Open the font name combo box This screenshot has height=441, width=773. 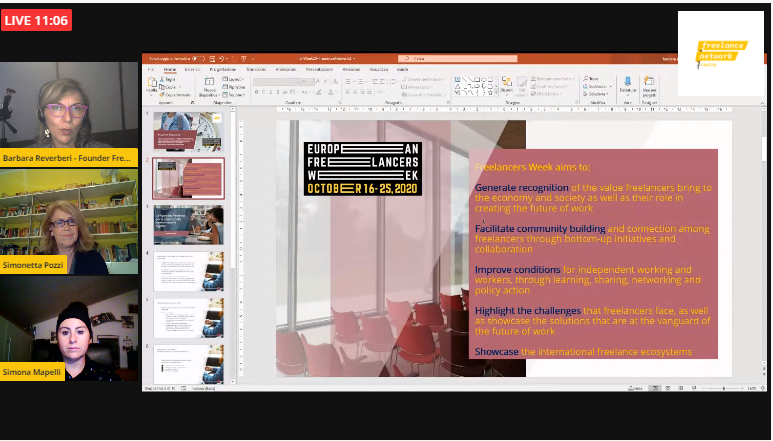click(x=277, y=81)
